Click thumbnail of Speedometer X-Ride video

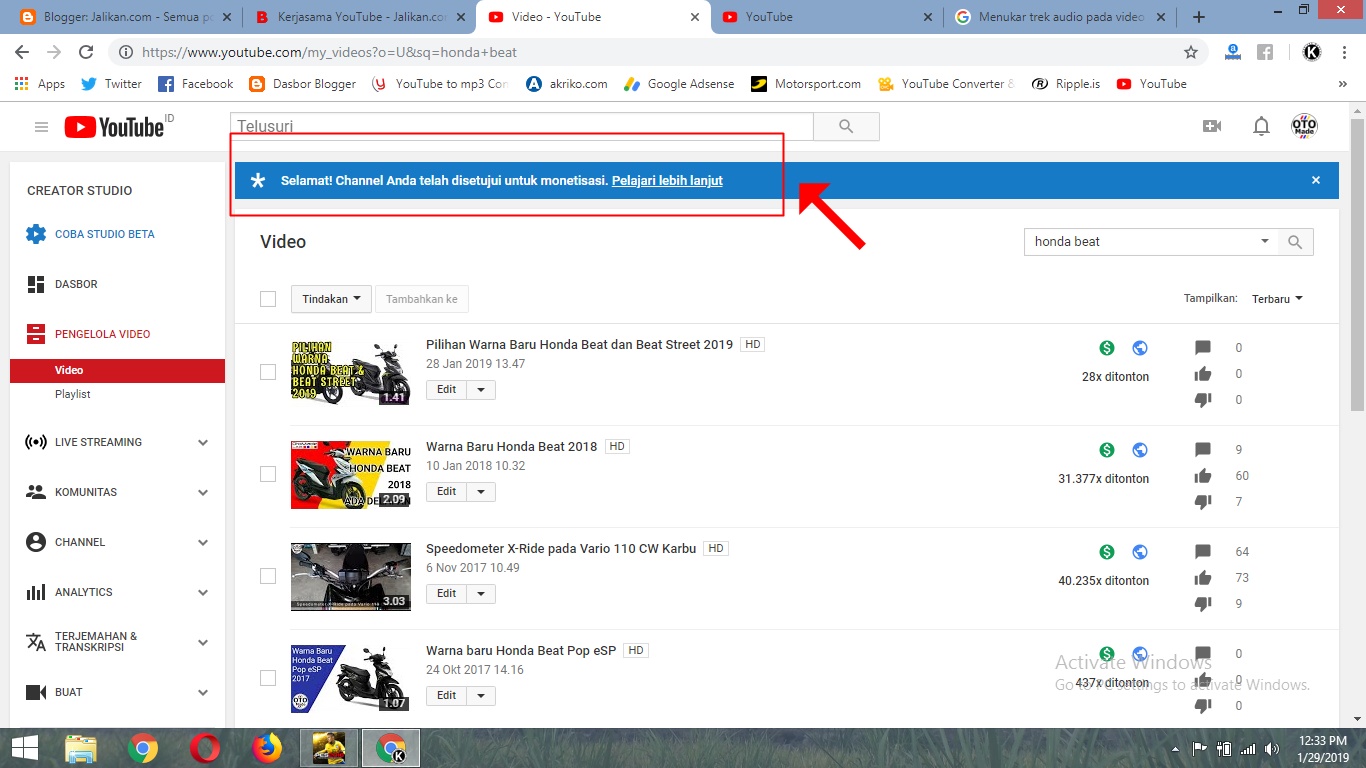click(350, 576)
